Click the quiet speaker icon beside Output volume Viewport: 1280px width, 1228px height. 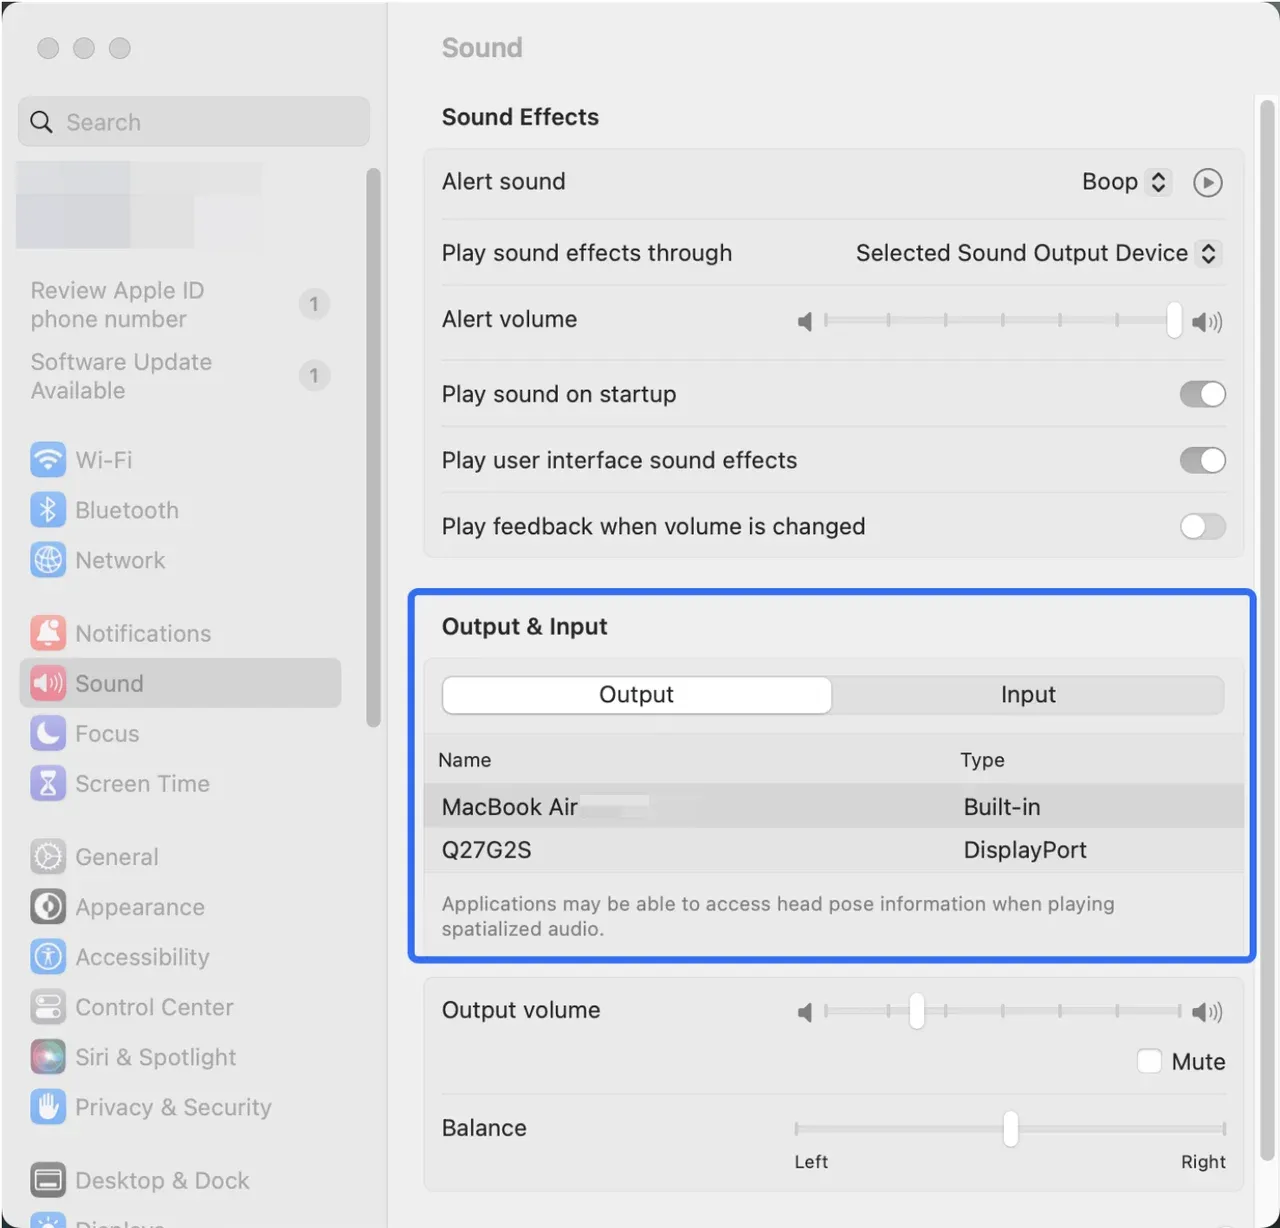805,1012
